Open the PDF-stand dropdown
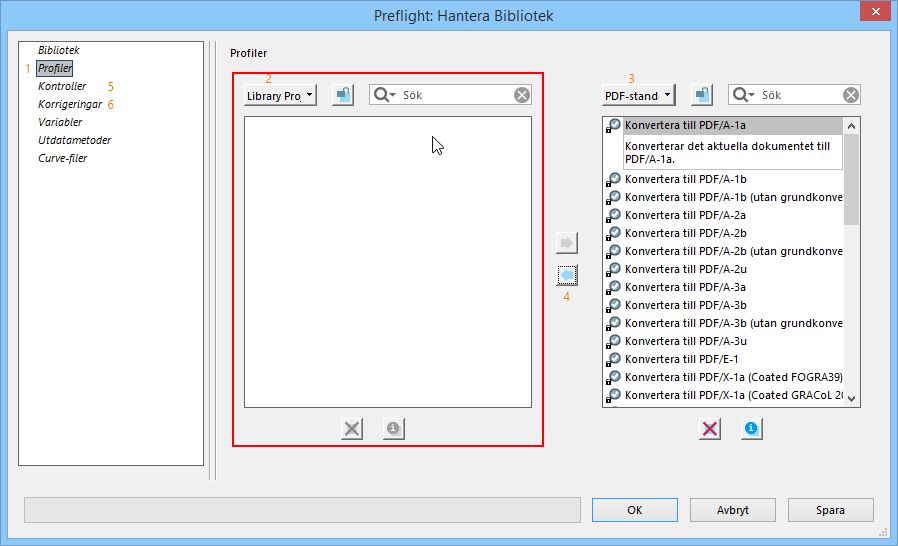This screenshot has width=898, height=546. [x=639, y=96]
